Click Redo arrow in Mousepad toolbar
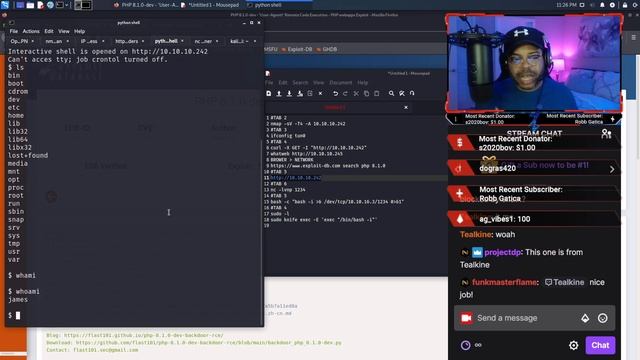Viewport: 640px width, 360px height. tap(345, 93)
